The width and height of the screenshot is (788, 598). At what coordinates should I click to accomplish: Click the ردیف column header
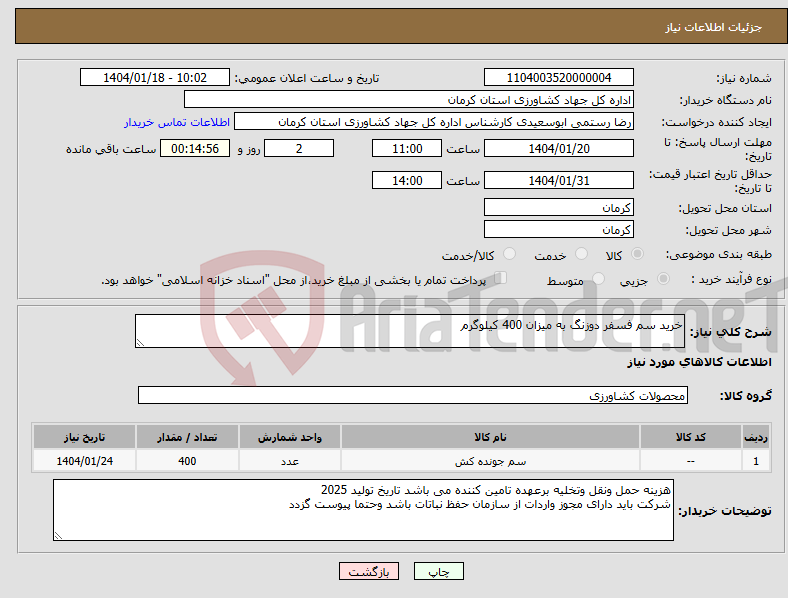pyautogui.click(x=756, y=437)
